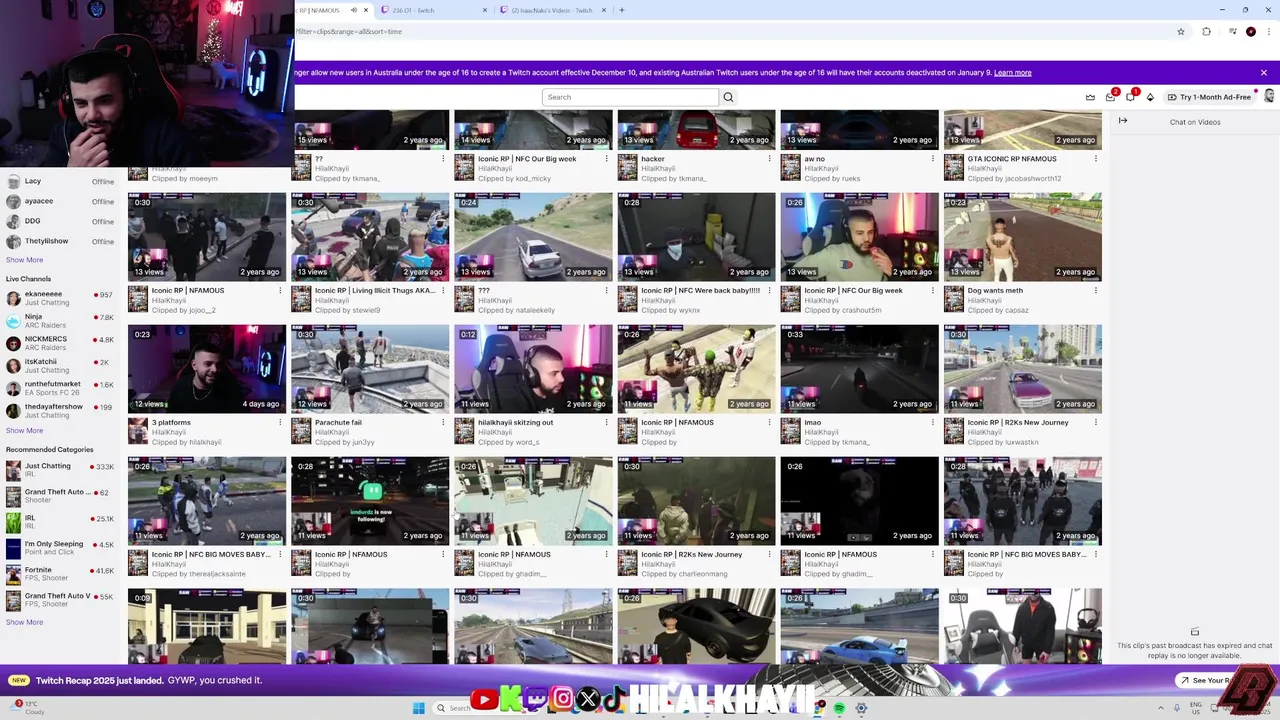This screenshot has height=720, width=1280.
Task: Open Ninja's avatar in Live Channels
Action: 13,321
